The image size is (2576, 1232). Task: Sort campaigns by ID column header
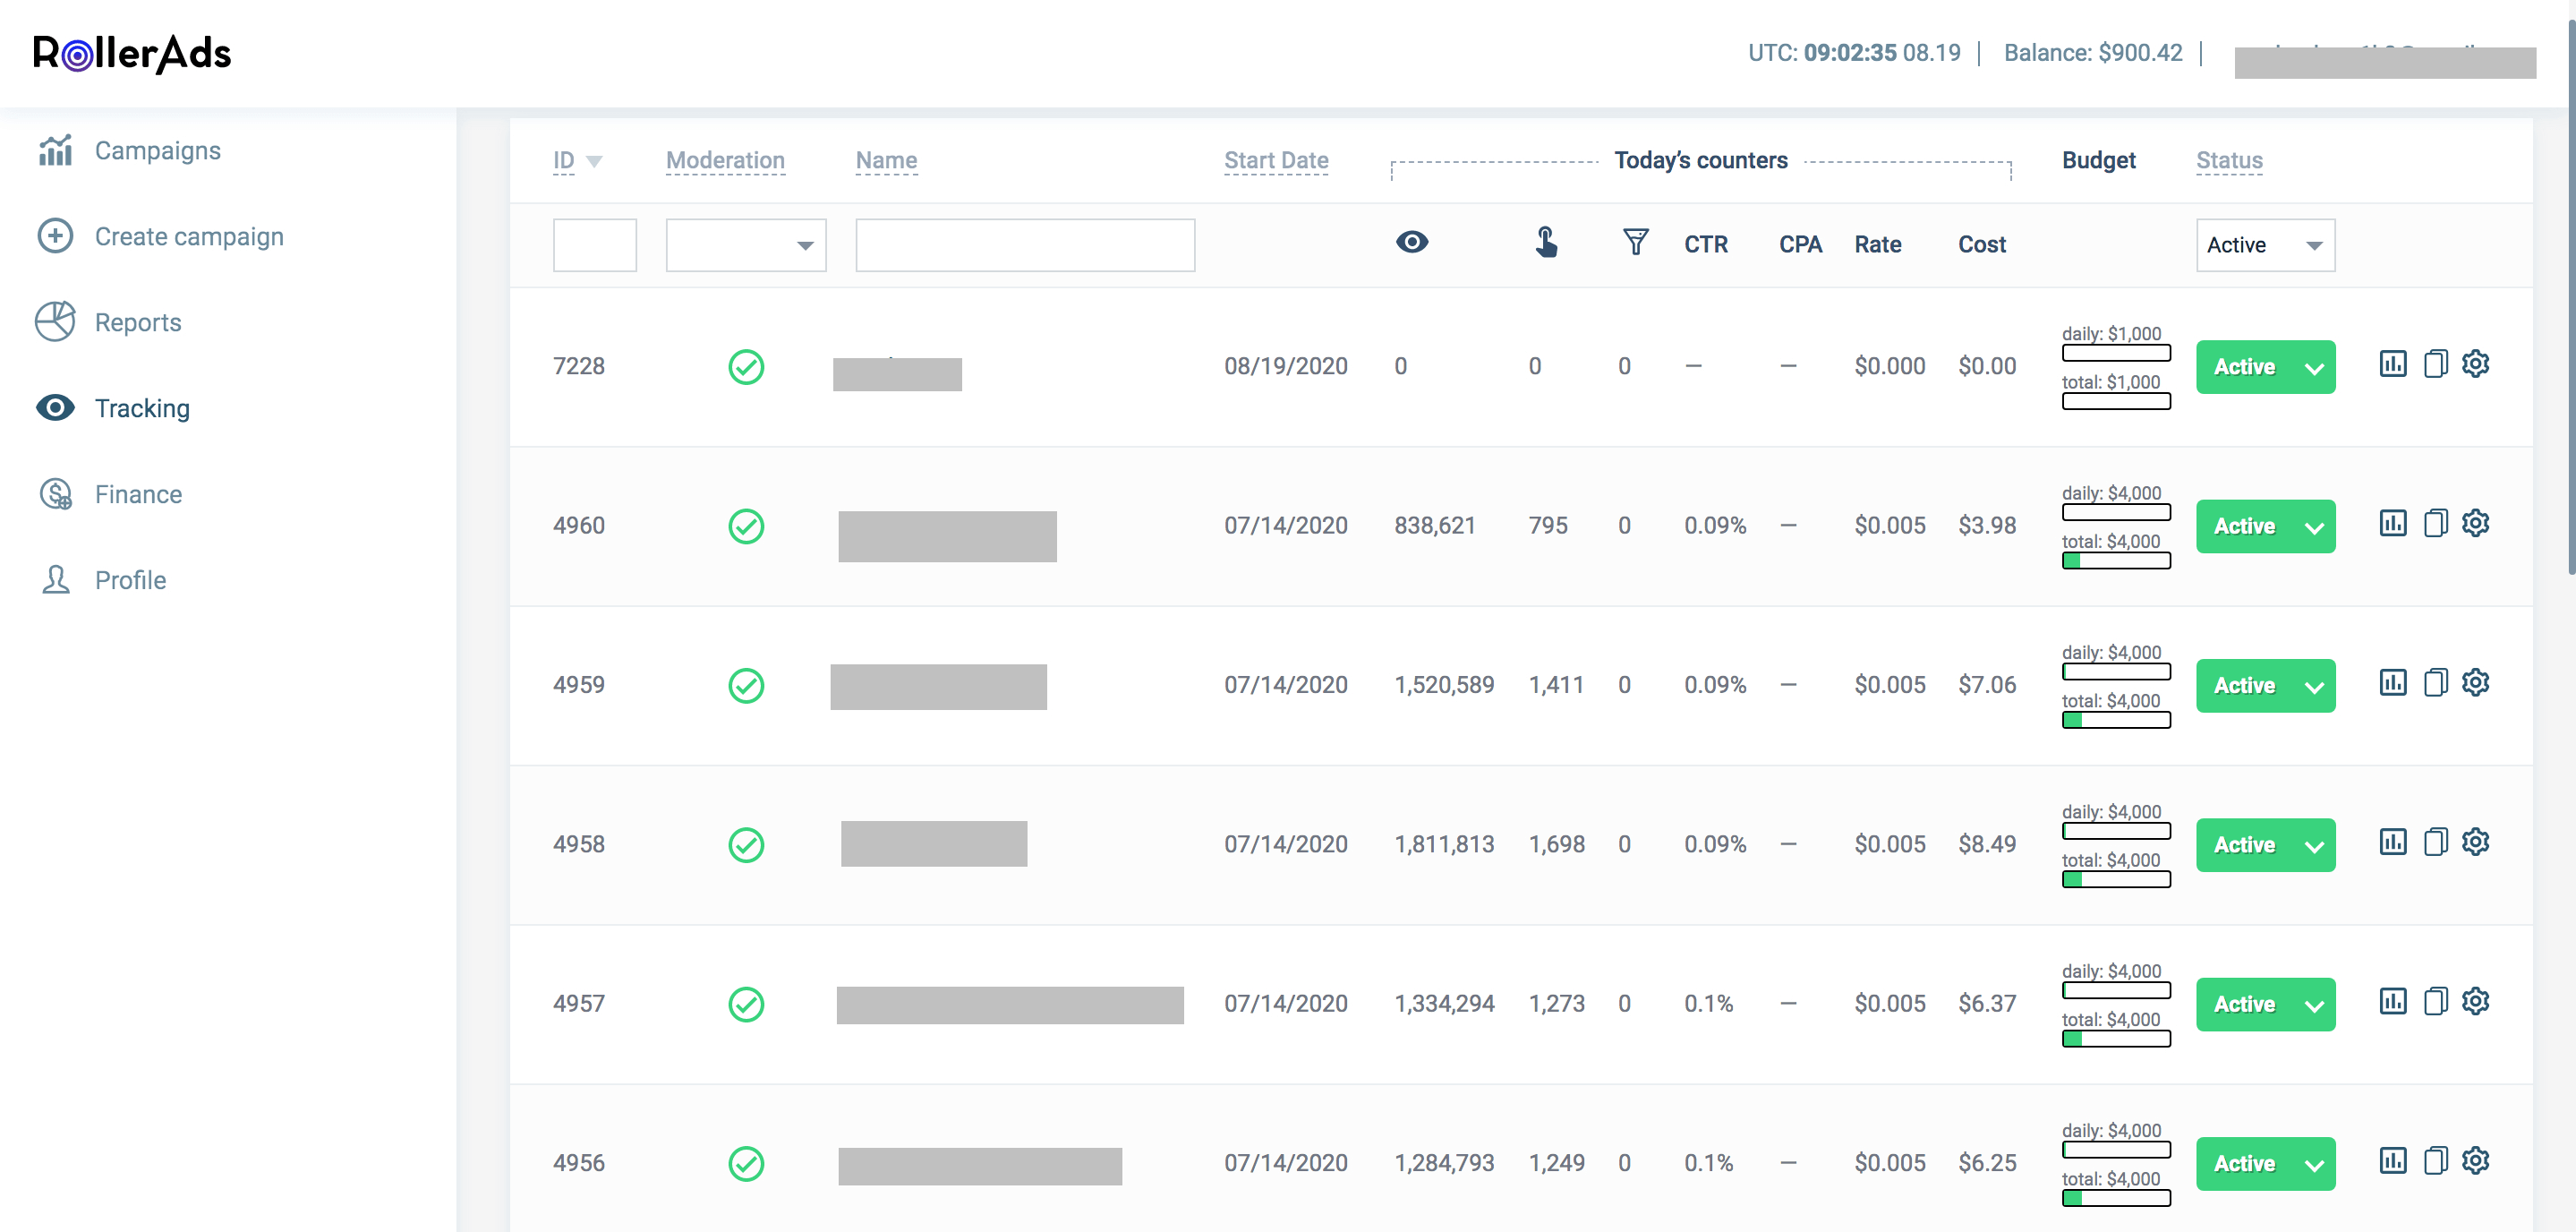click(x=564, y=160)
